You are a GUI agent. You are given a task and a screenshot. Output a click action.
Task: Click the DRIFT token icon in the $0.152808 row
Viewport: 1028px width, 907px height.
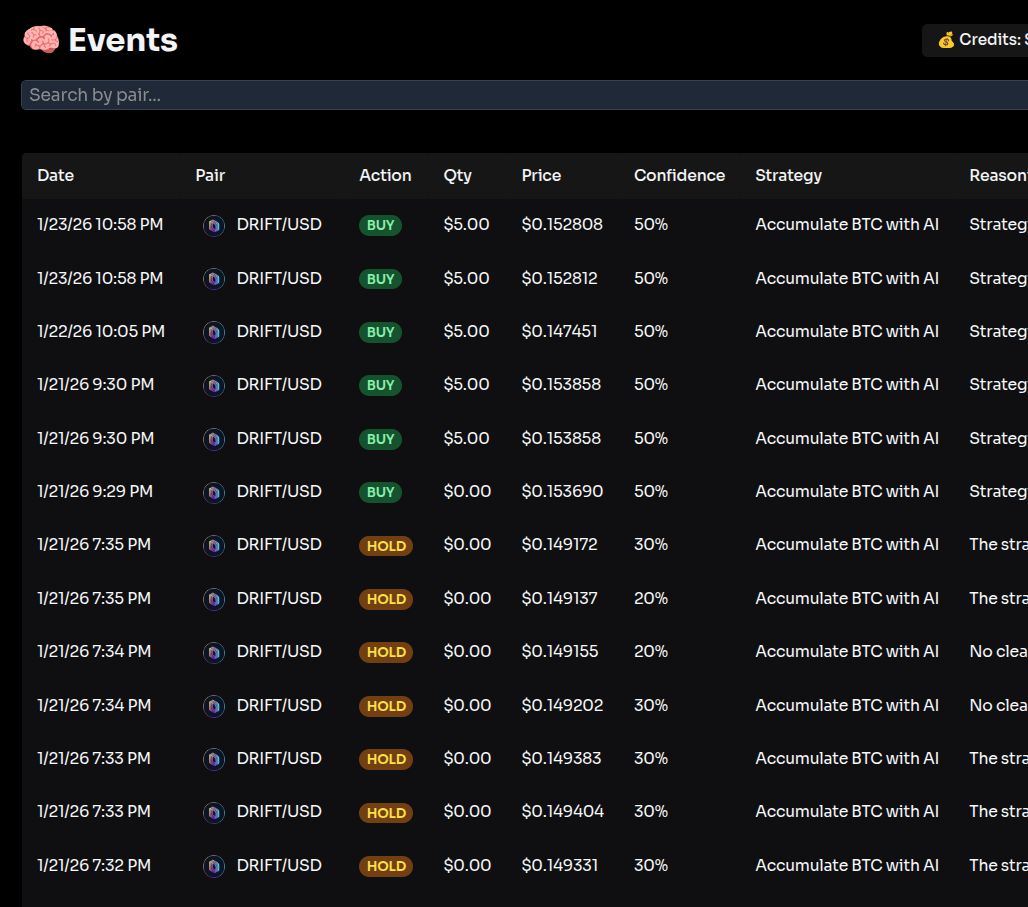click(214, 225)
